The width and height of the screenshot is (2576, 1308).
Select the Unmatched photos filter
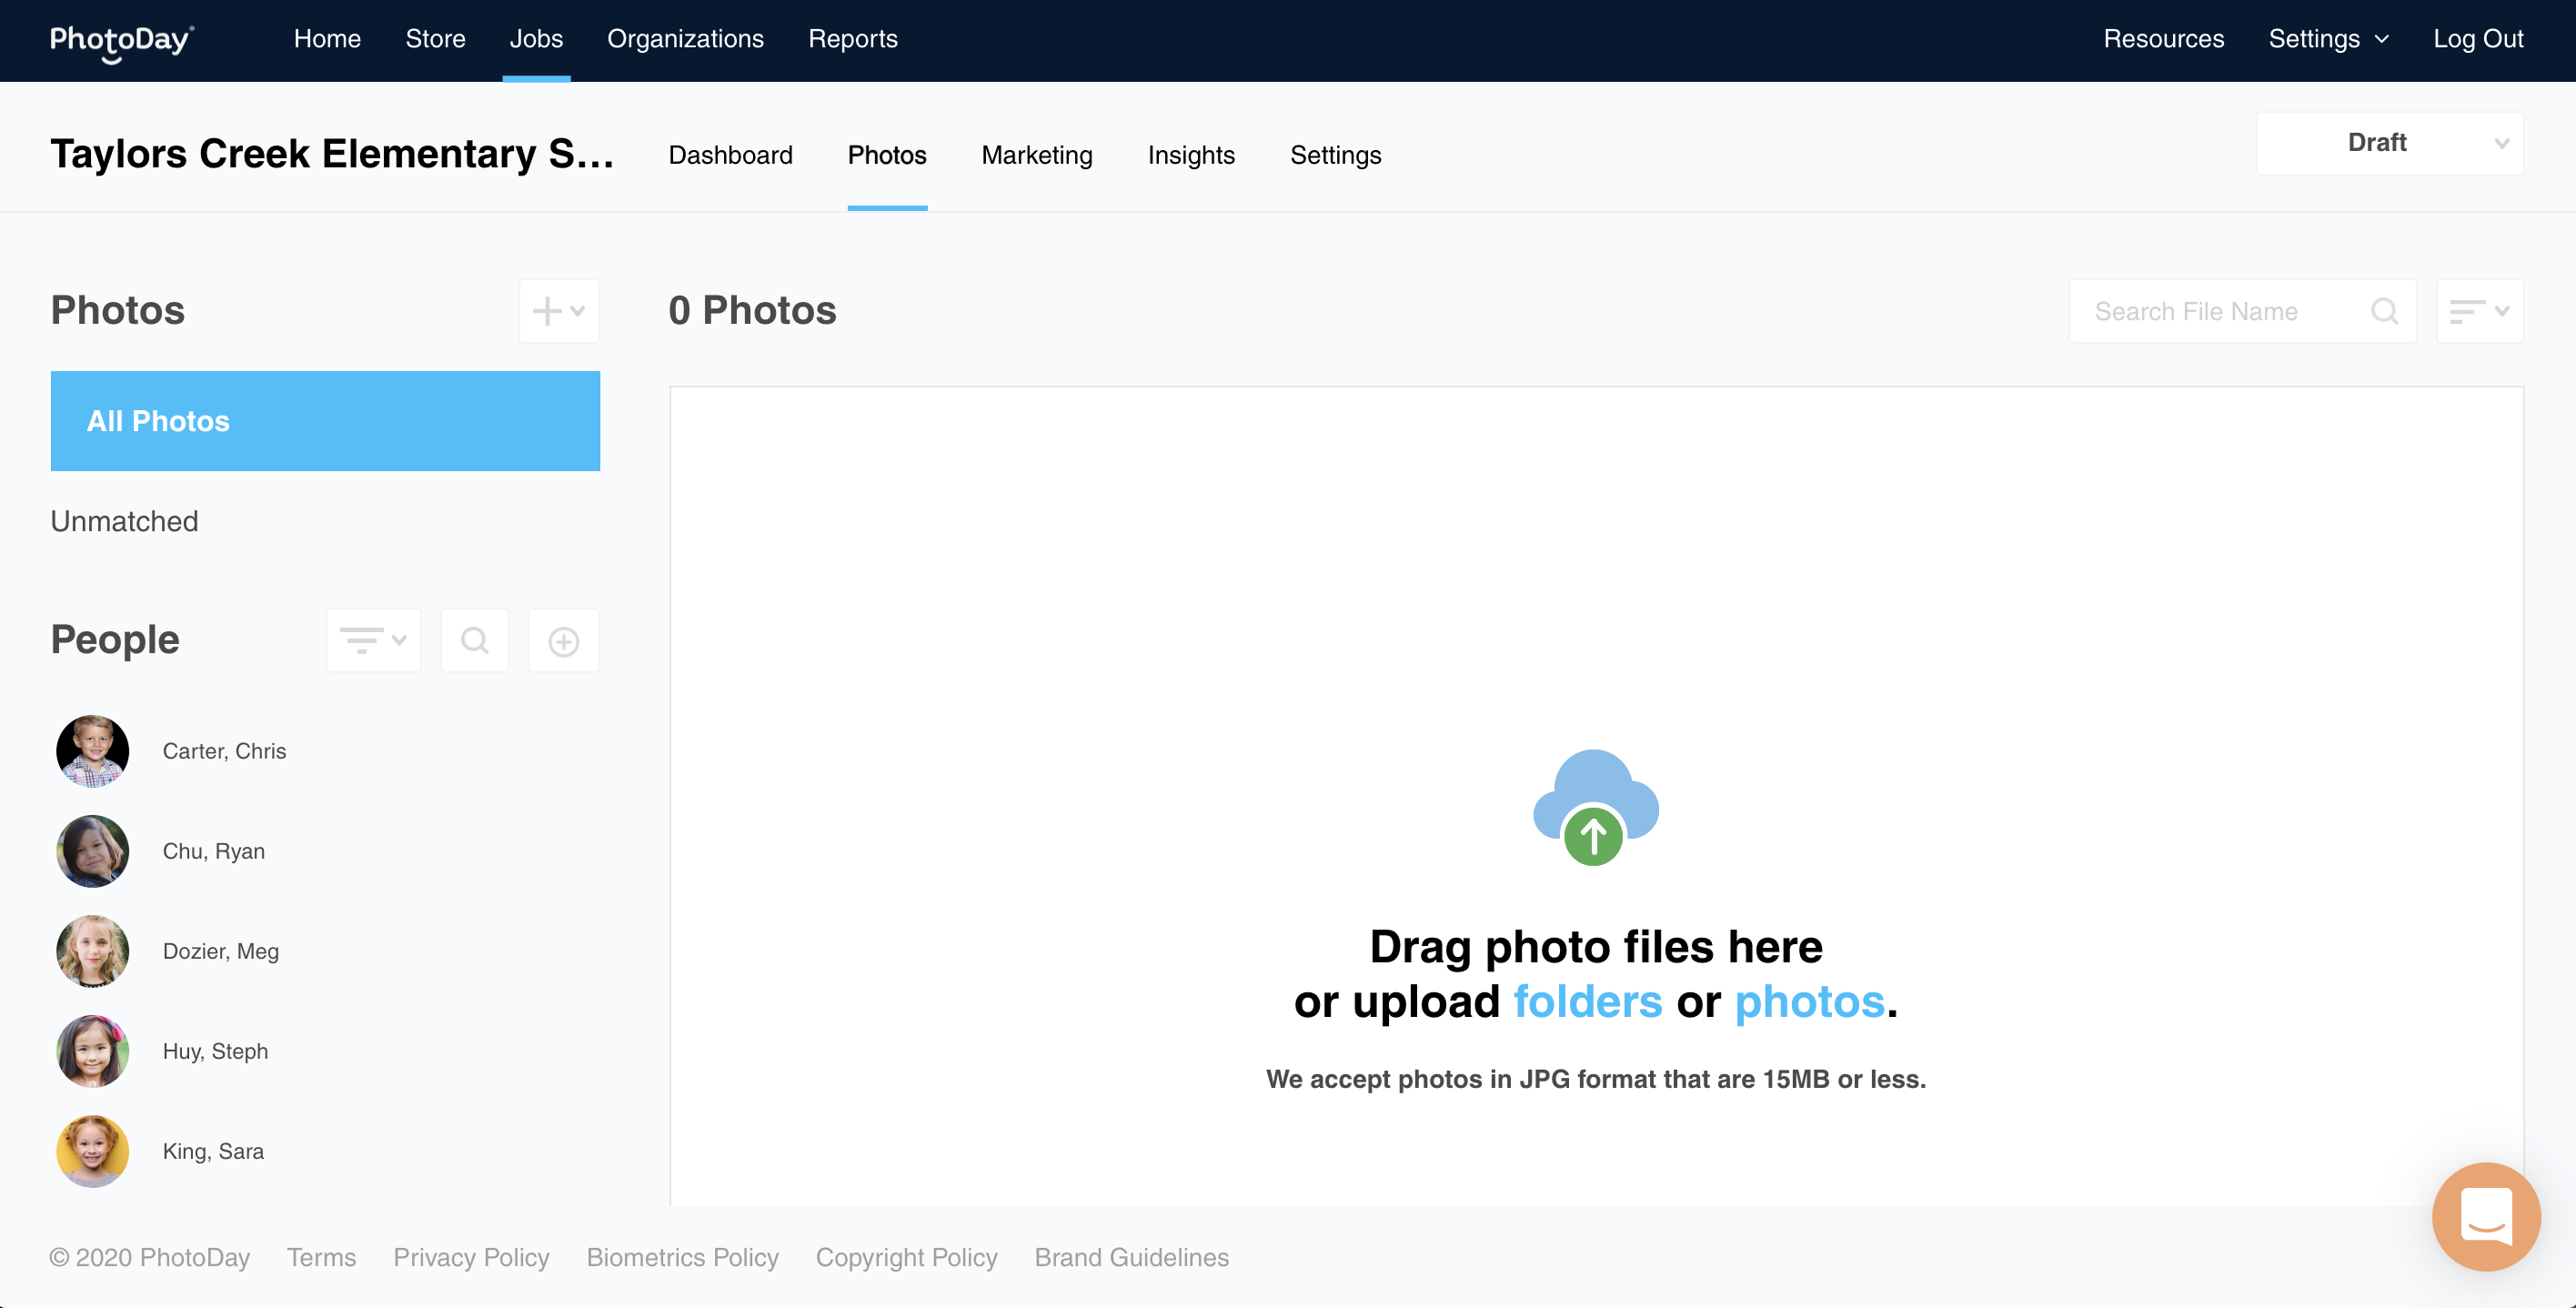click(124, 521)
